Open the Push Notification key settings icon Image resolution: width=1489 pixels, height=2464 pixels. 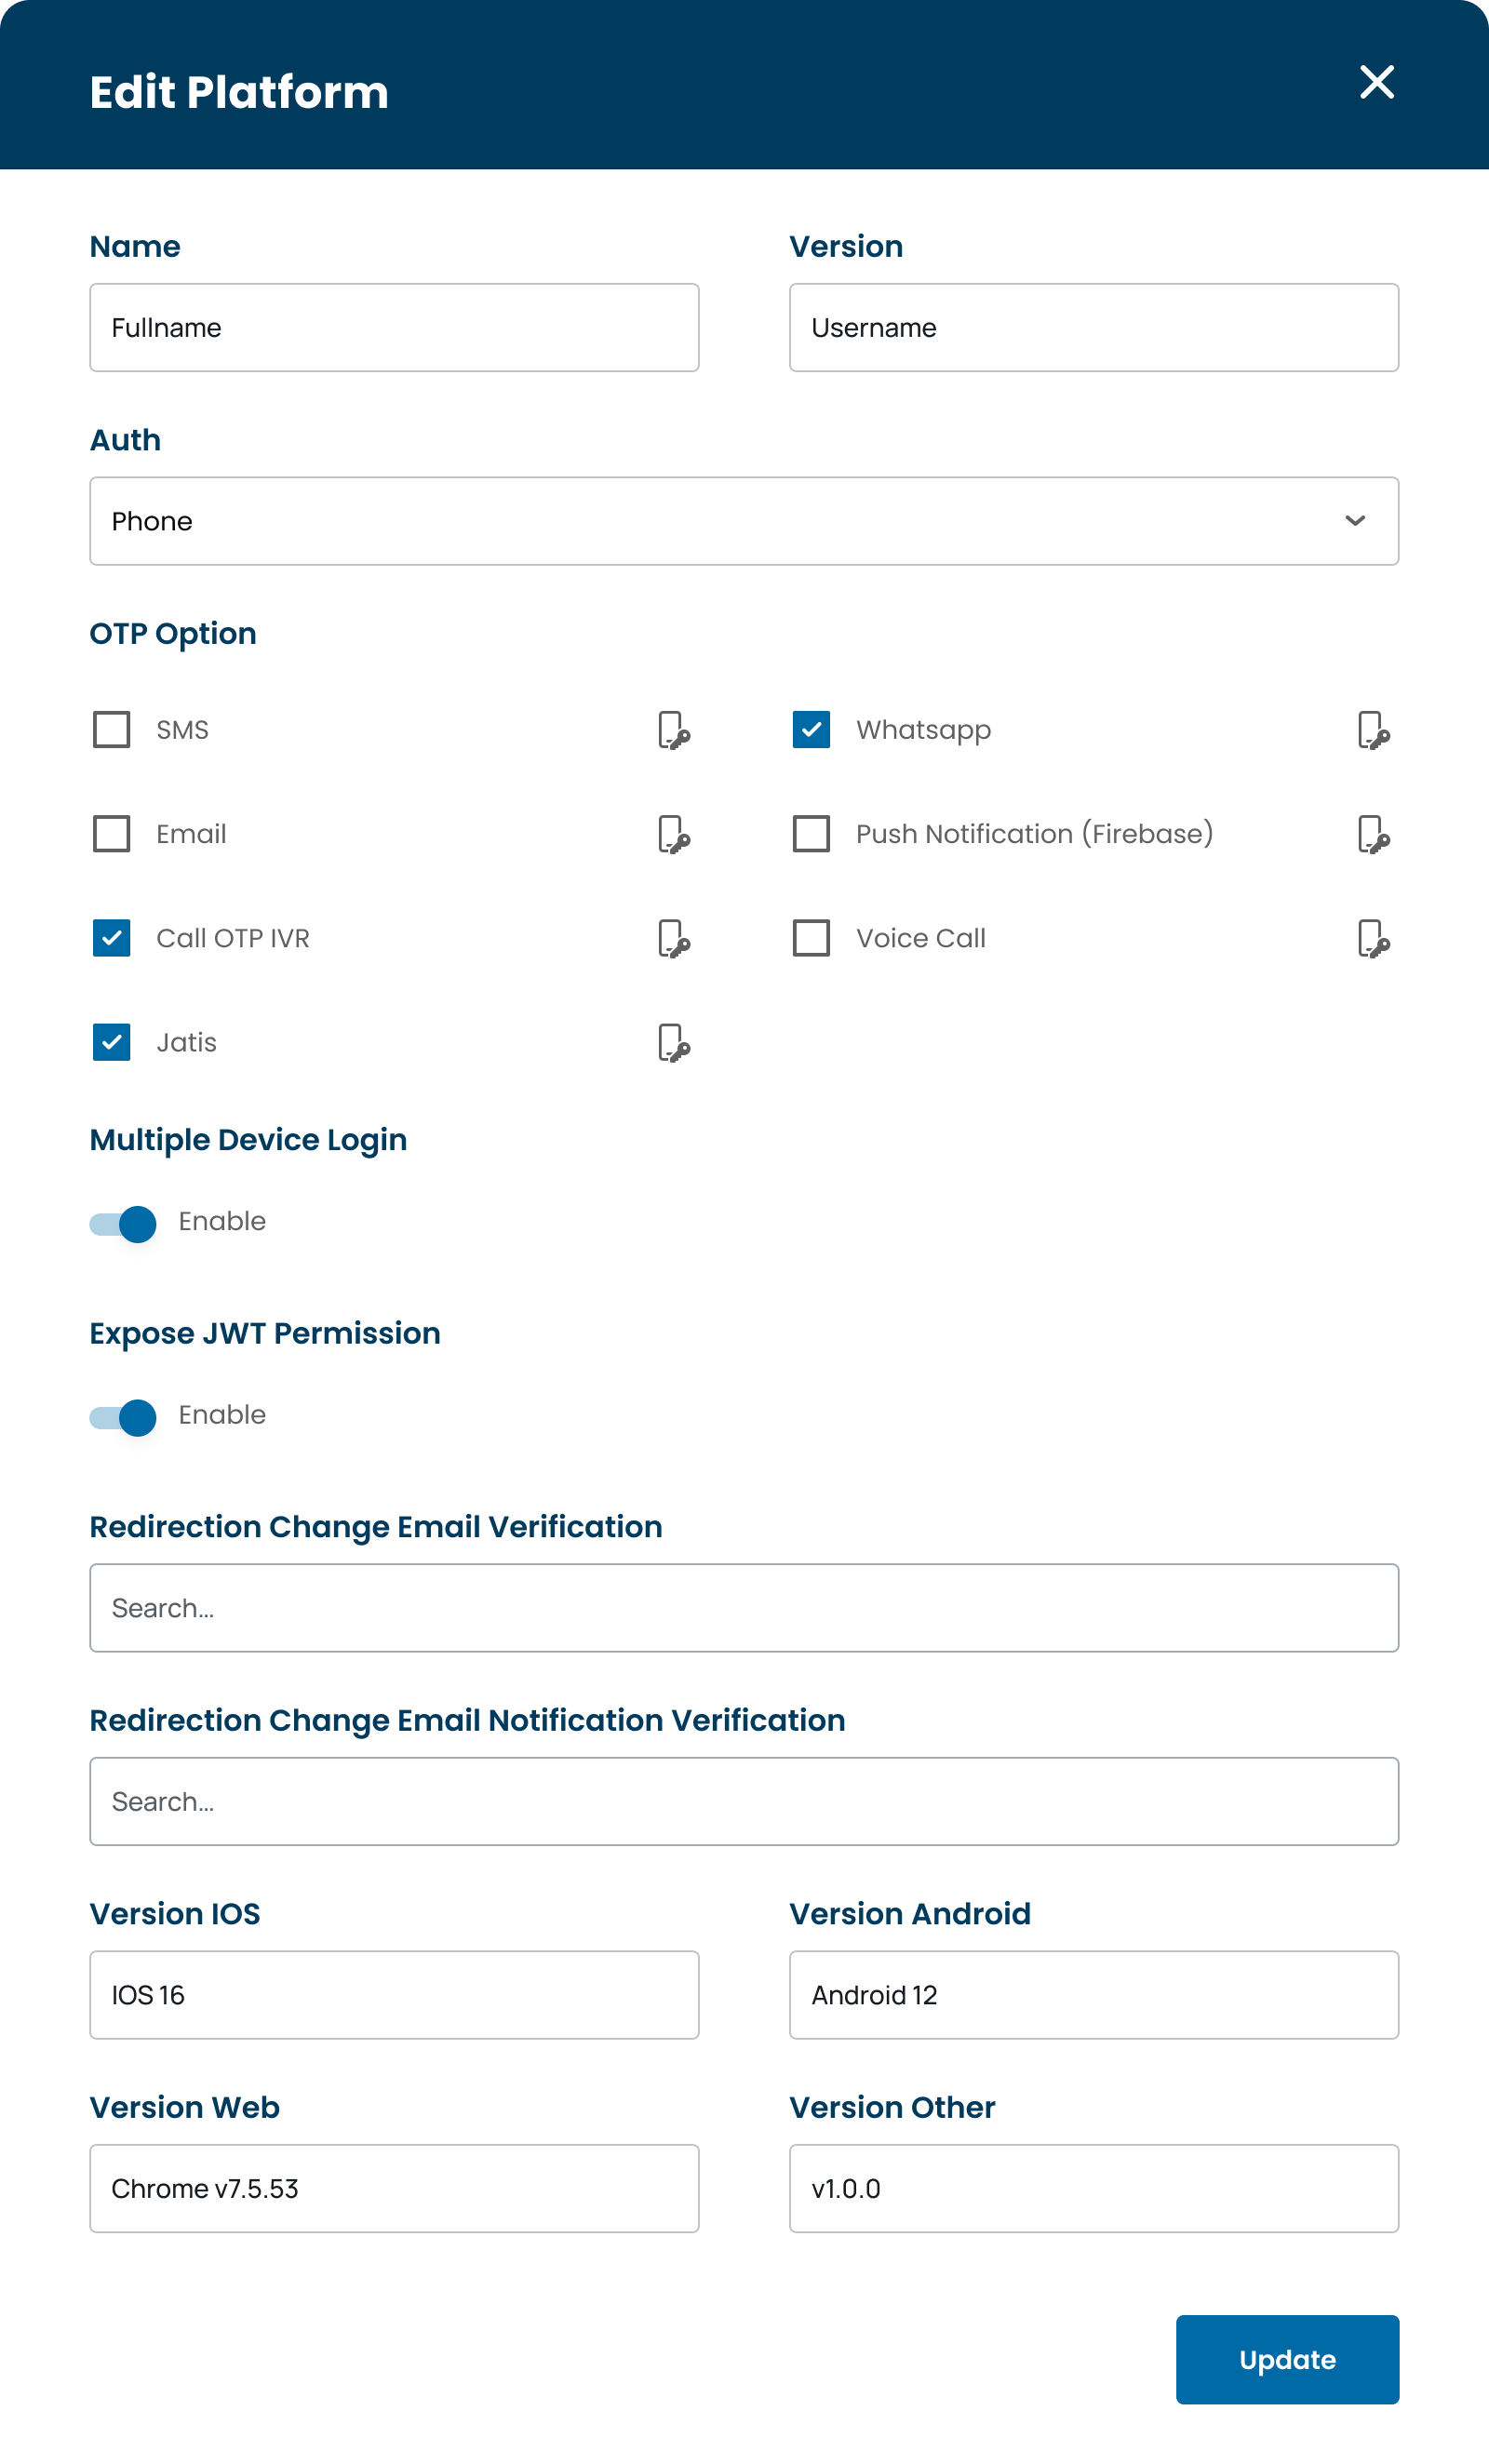click(1374, 834)
